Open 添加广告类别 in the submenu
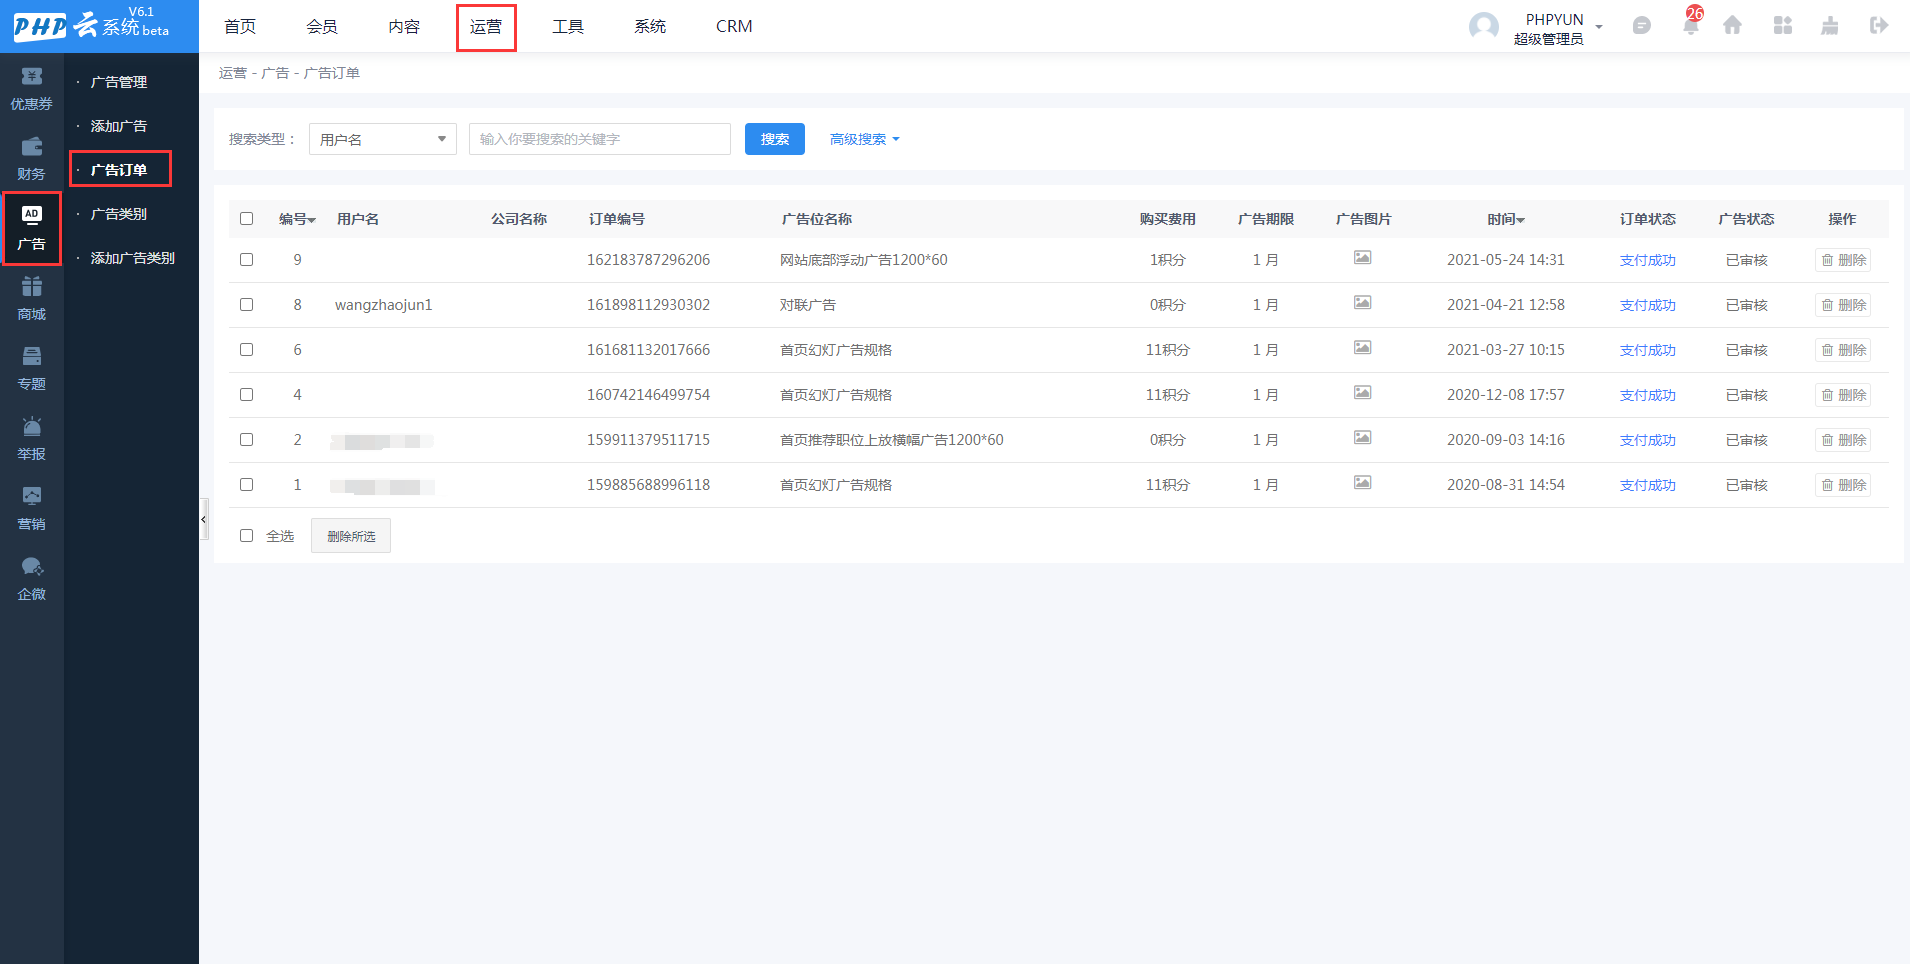This screenshot has height=964, width=1910. (x=132, y=258)
